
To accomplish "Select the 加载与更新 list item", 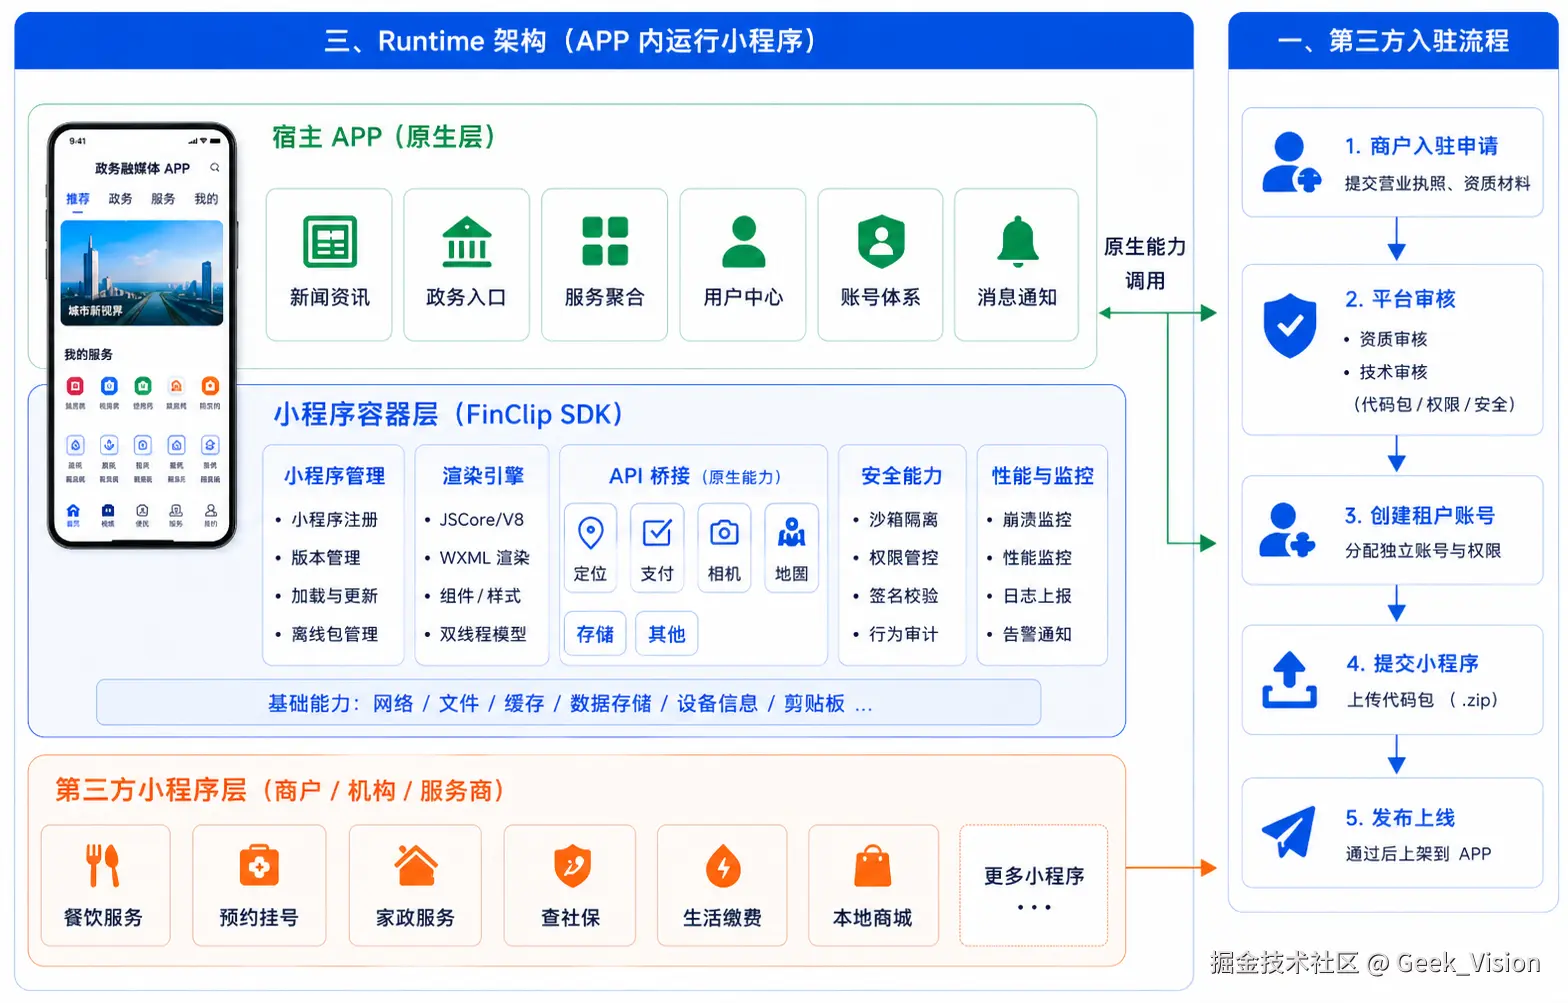I will [335, 596].
